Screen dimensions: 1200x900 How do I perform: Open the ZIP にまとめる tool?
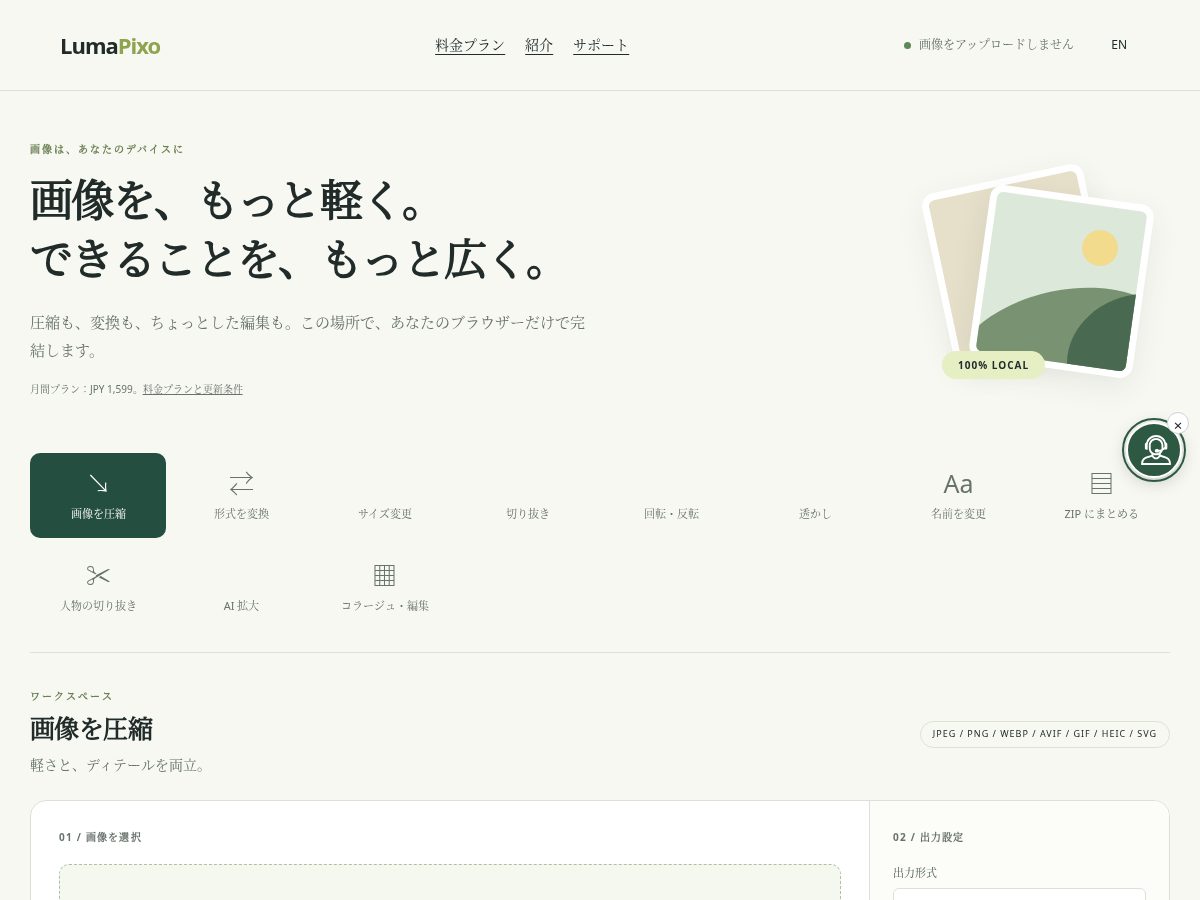(1101, 495)
